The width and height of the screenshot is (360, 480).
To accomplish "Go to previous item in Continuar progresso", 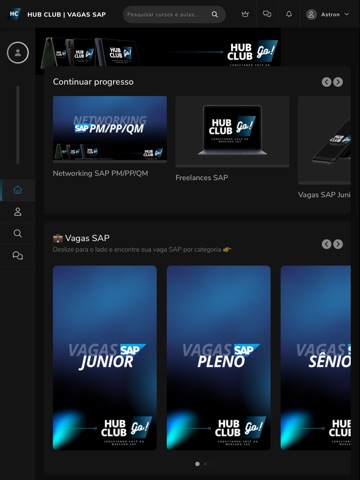I will (x=327, y=82).
